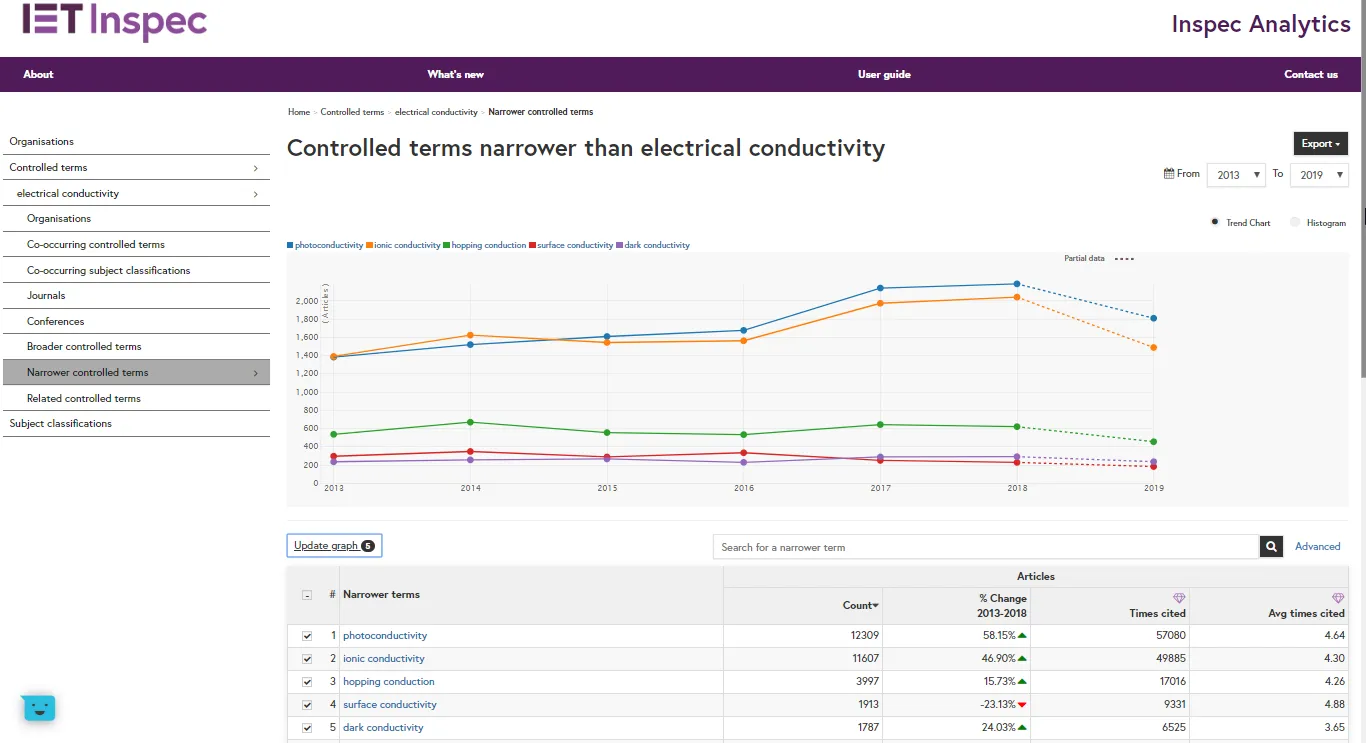Open the User guide menu item
The width and height of the screenshot is (1366, 743).
pyautogui.click(x=884, y=74)
